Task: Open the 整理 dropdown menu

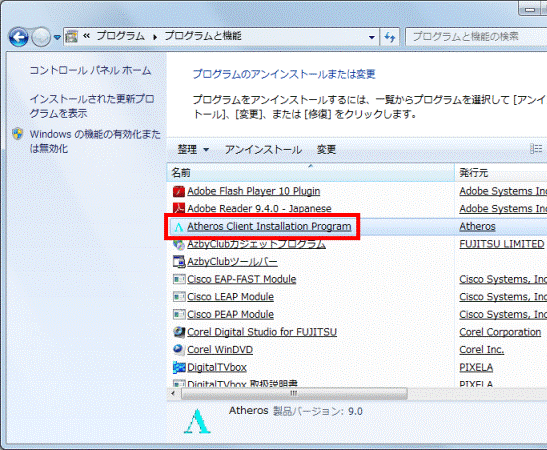Action: 193,150
